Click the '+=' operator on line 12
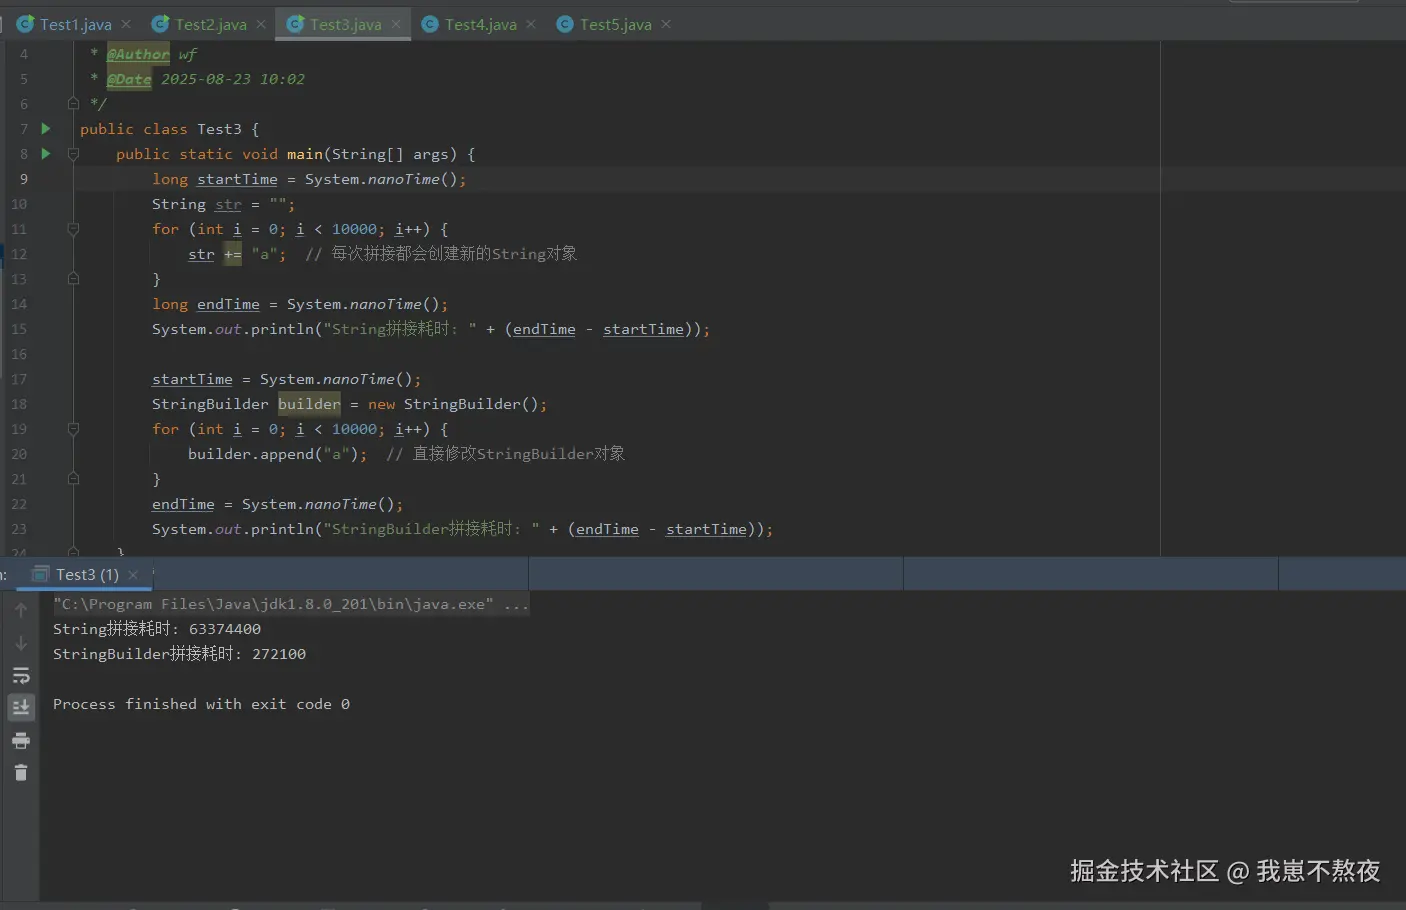This screenshot has height=910, width=1406. coord(232,254)
